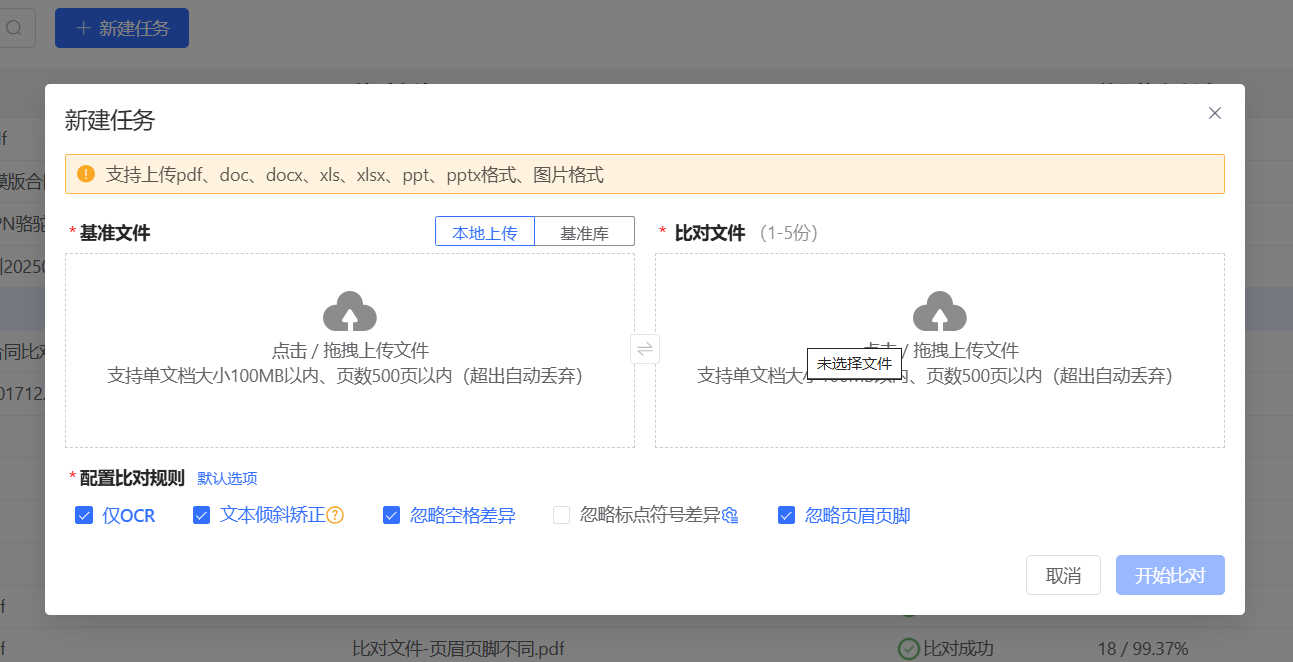Click the 开始比对 button
Image resolution: width=1293 pixels, height=662 pixels.
1170,575
